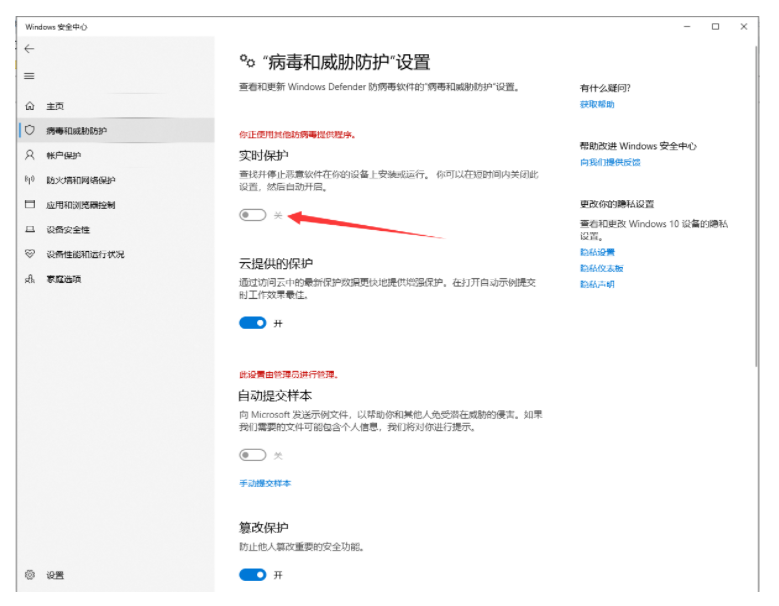Turn off the 篡改保护 switch
779x606 pixels.
click(x=252, y=575)
